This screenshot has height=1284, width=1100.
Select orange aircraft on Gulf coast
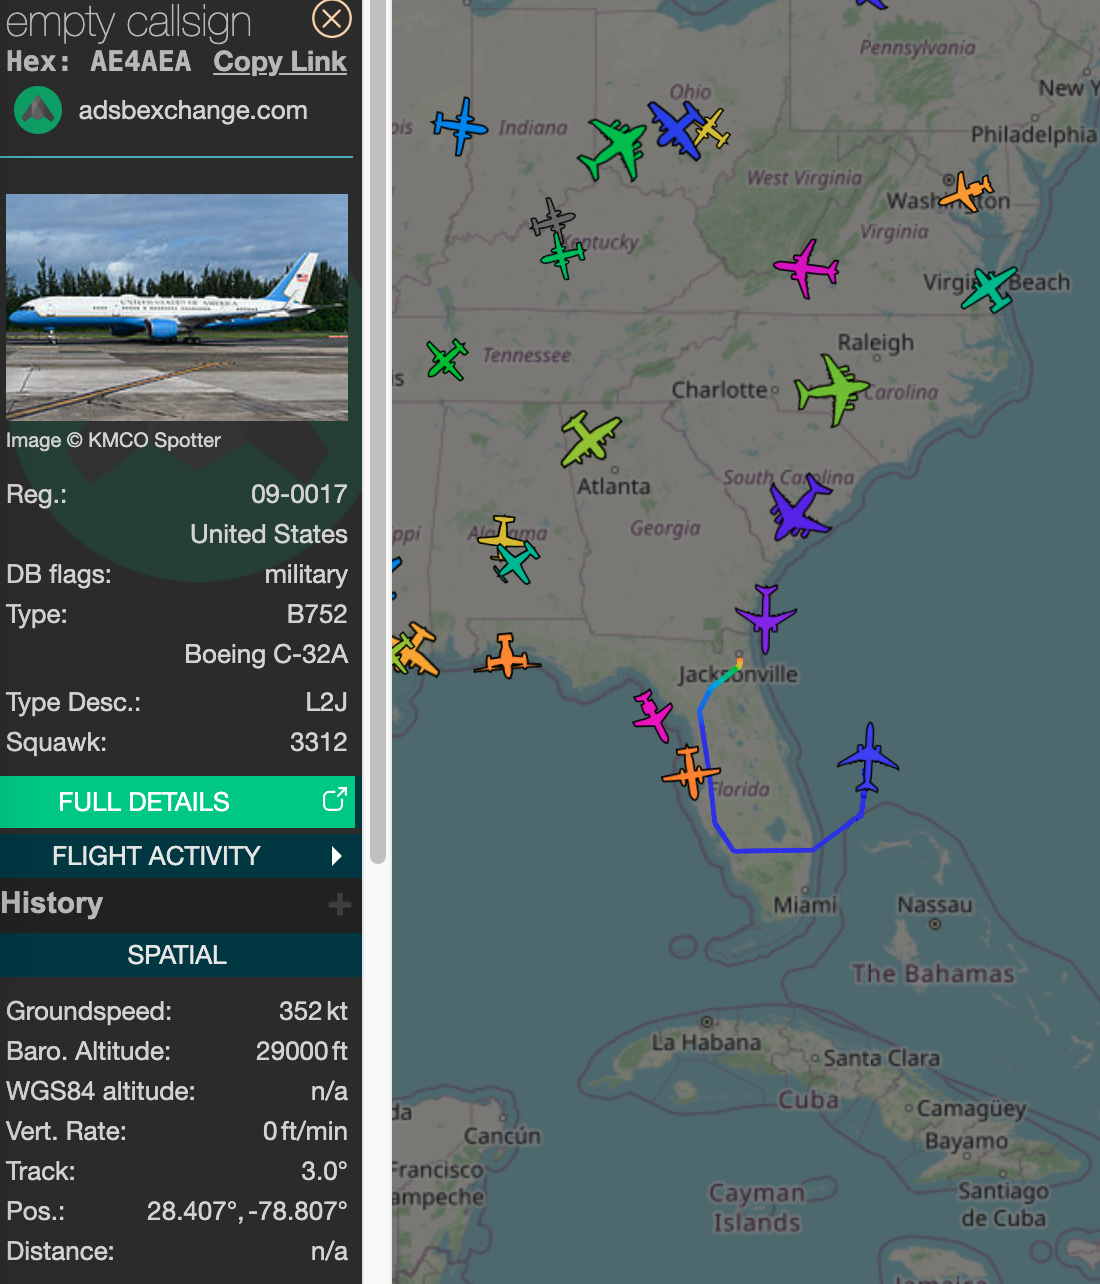507,656
